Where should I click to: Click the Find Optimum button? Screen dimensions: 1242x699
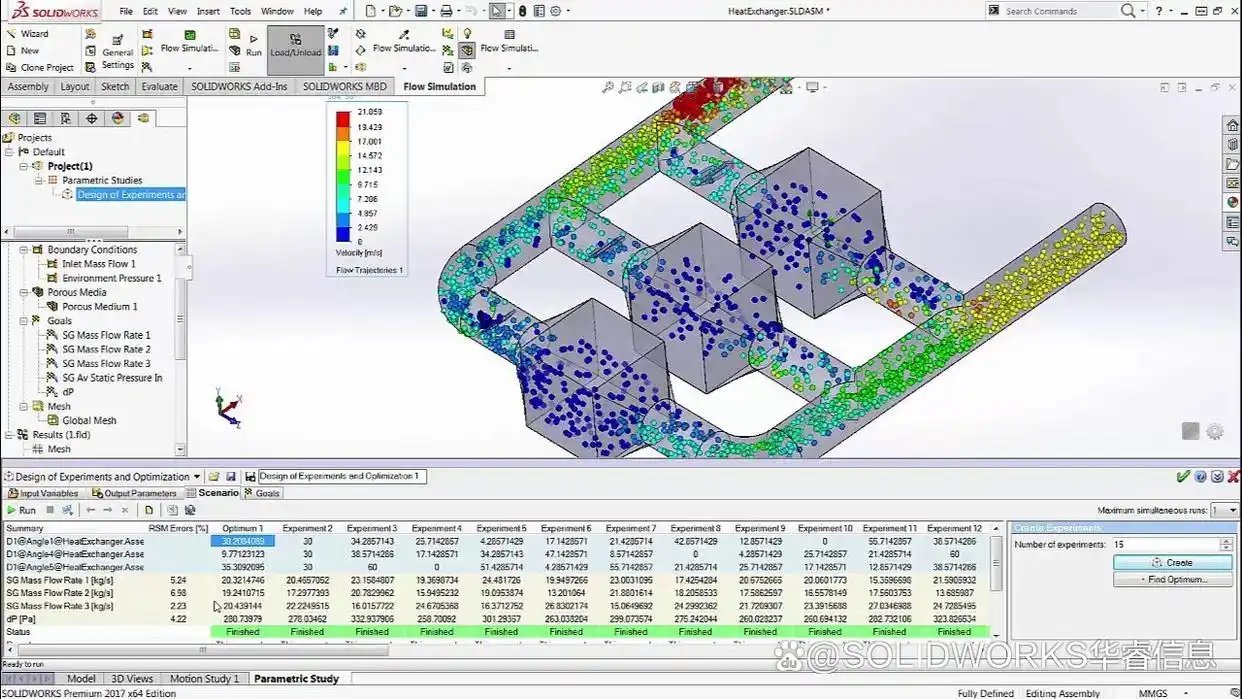pyautogui.click(x=1173, y=580)
